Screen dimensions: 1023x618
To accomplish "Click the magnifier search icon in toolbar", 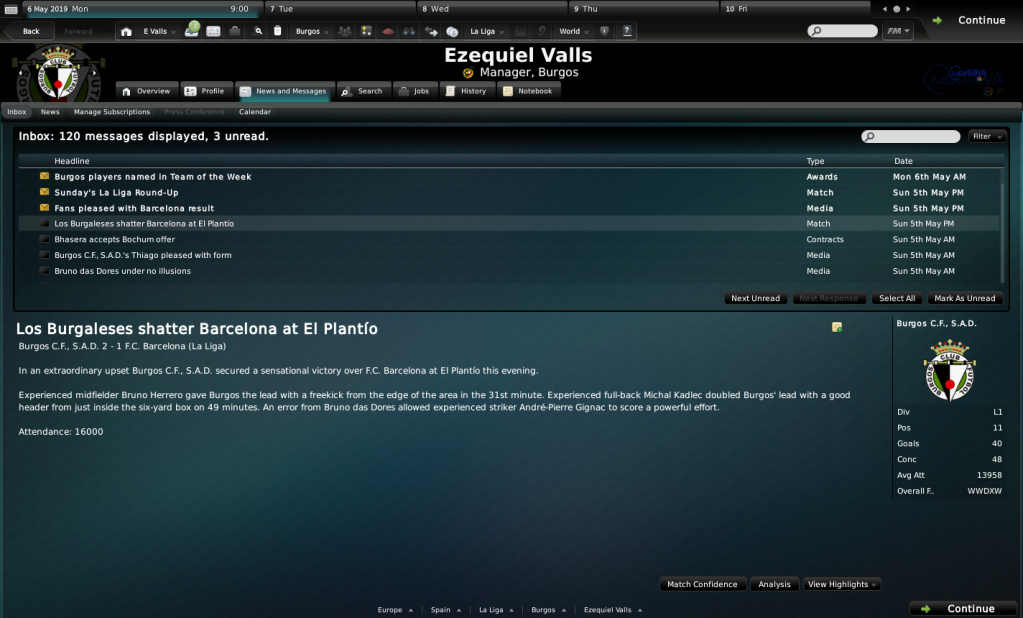I will (258, 31).
